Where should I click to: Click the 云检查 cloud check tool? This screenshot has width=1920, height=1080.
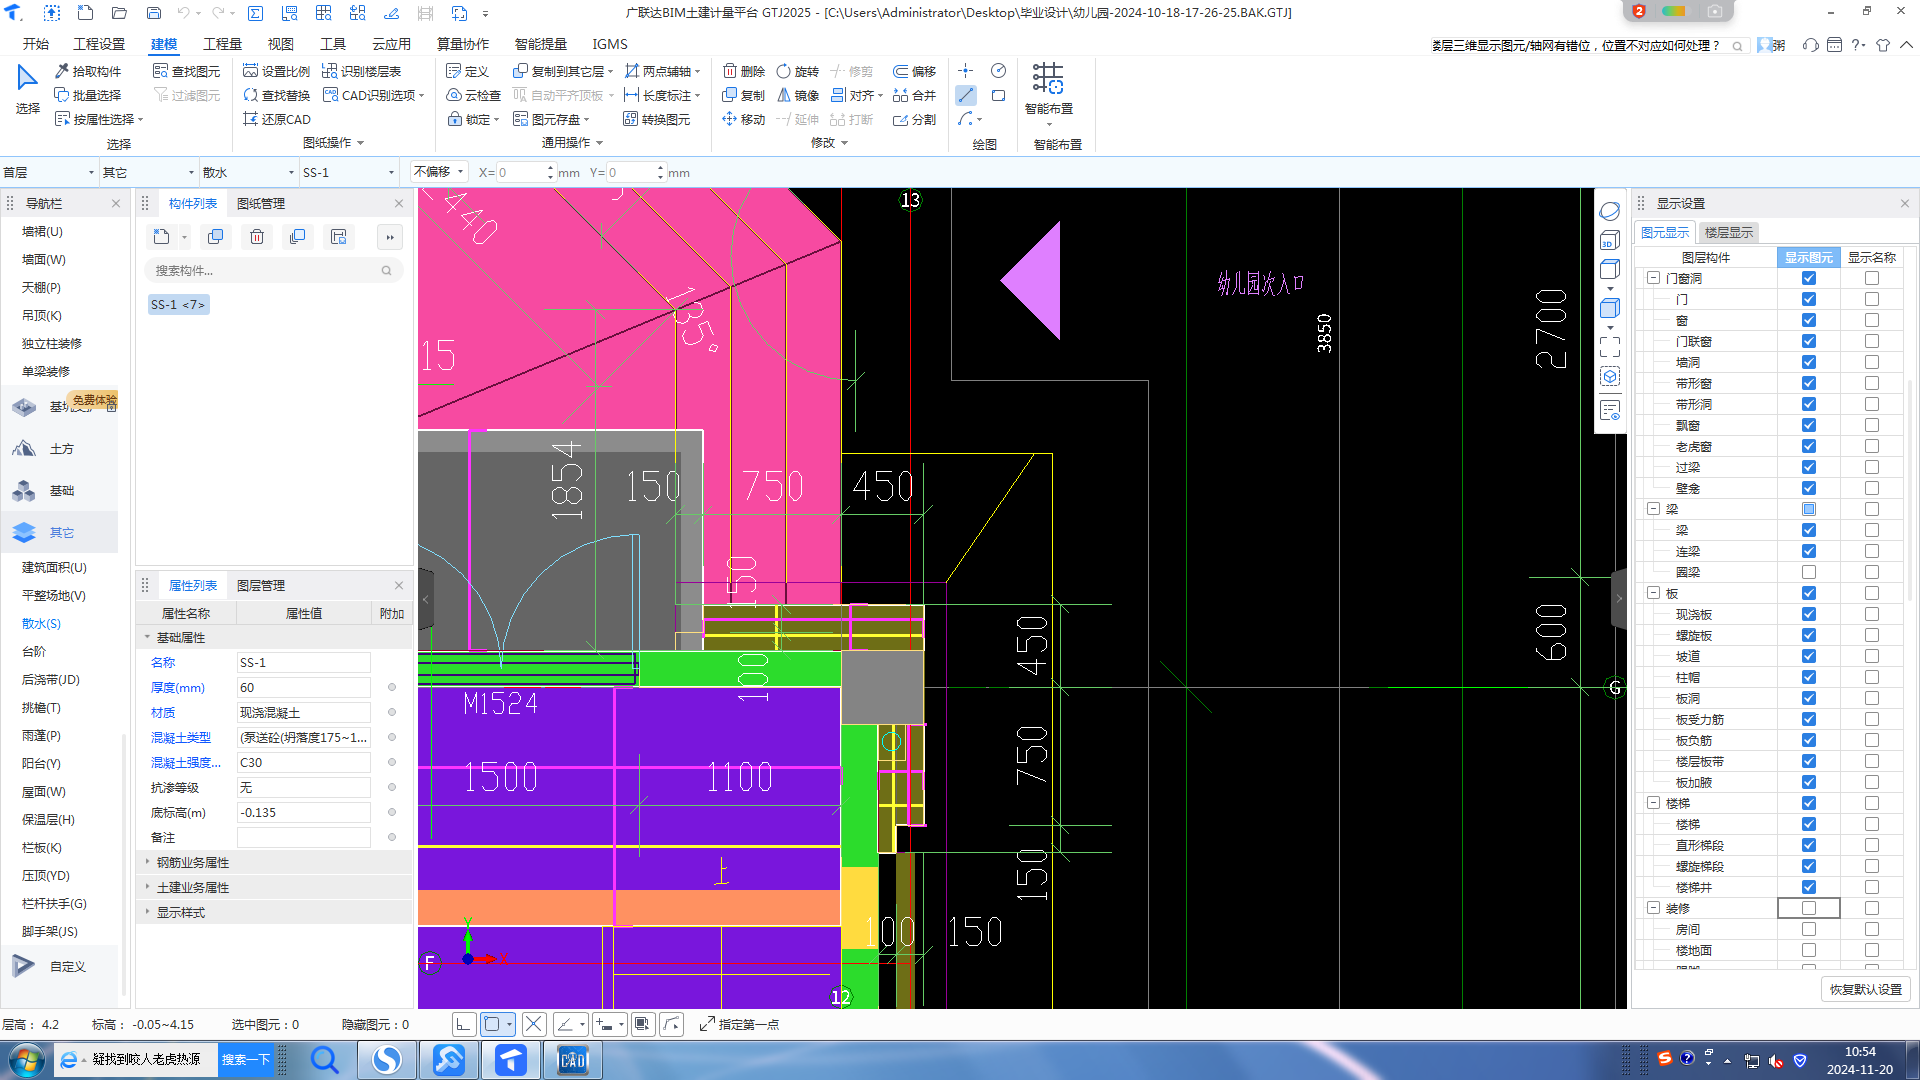473,95
